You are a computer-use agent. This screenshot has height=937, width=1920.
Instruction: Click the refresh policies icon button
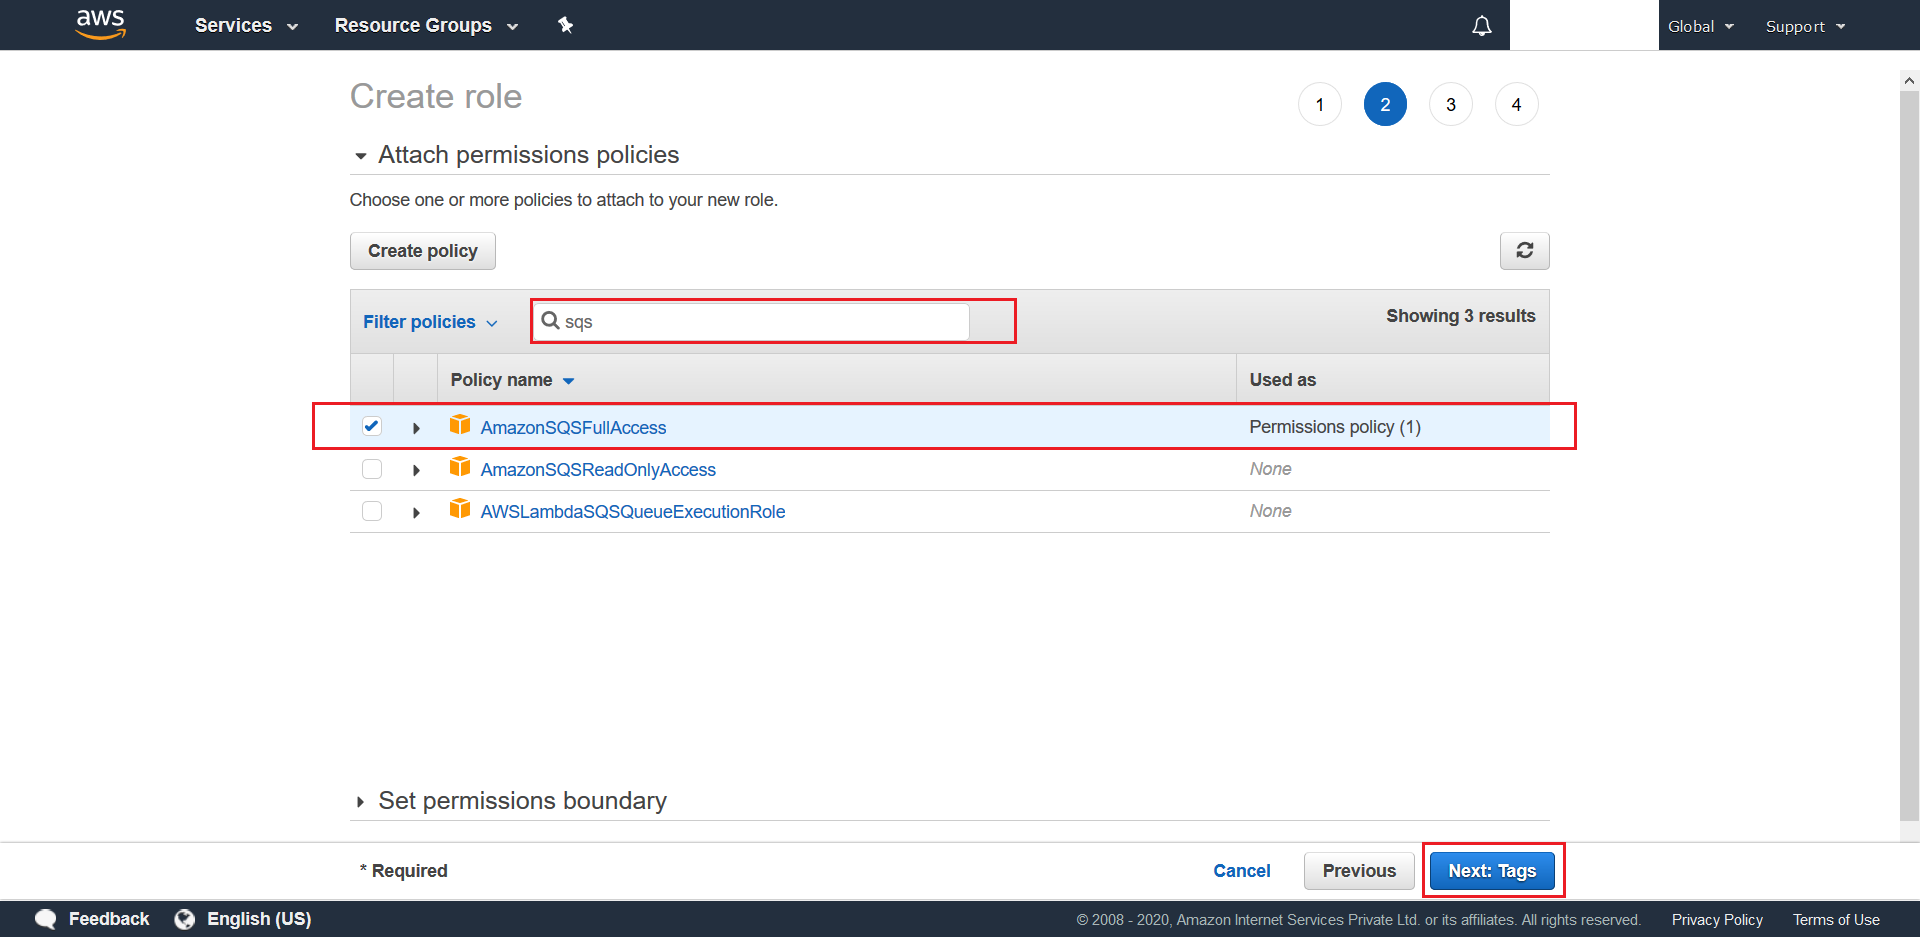1524,251
